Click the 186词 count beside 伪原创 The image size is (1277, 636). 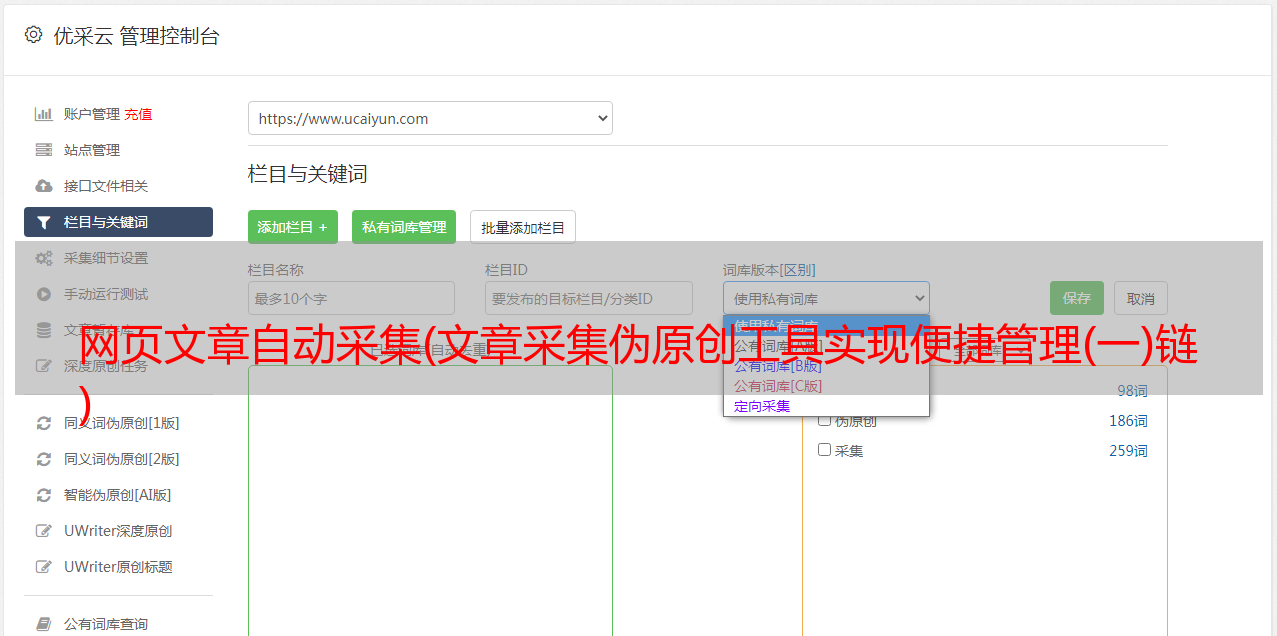pyautogui.click(x=1128, y=421)
